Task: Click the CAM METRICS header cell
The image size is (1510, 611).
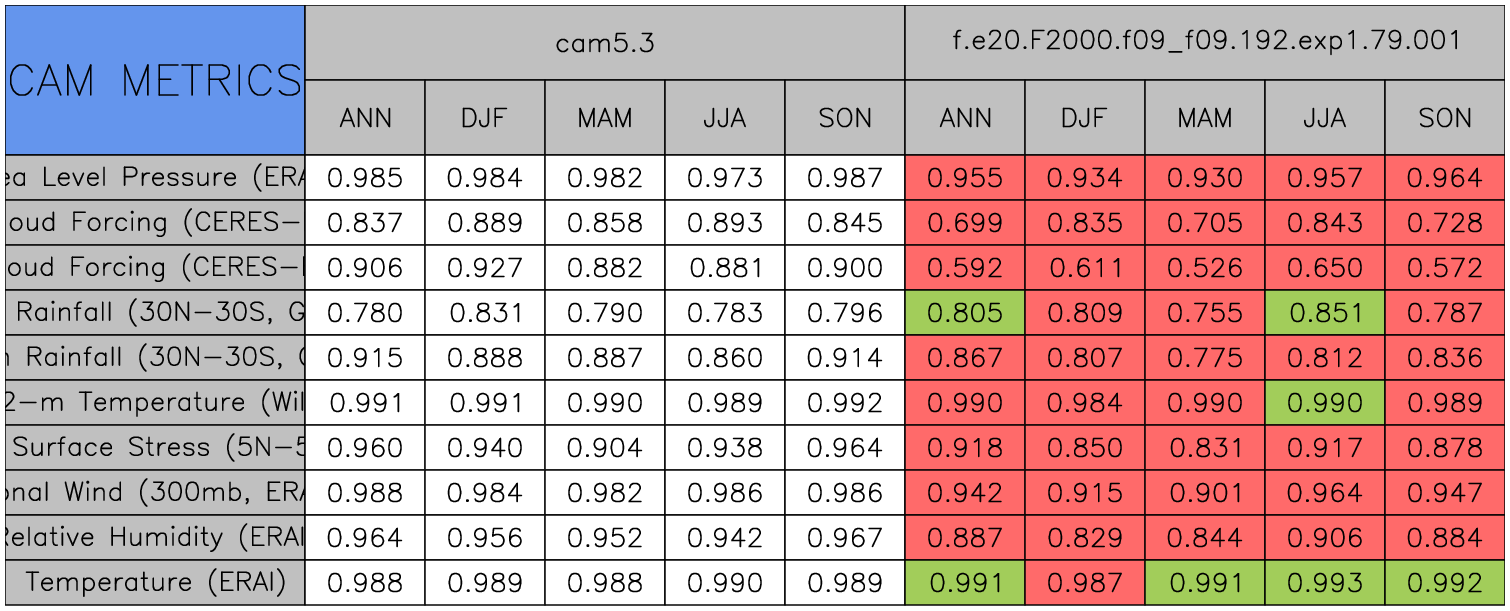Action: [x=154, y=80]
